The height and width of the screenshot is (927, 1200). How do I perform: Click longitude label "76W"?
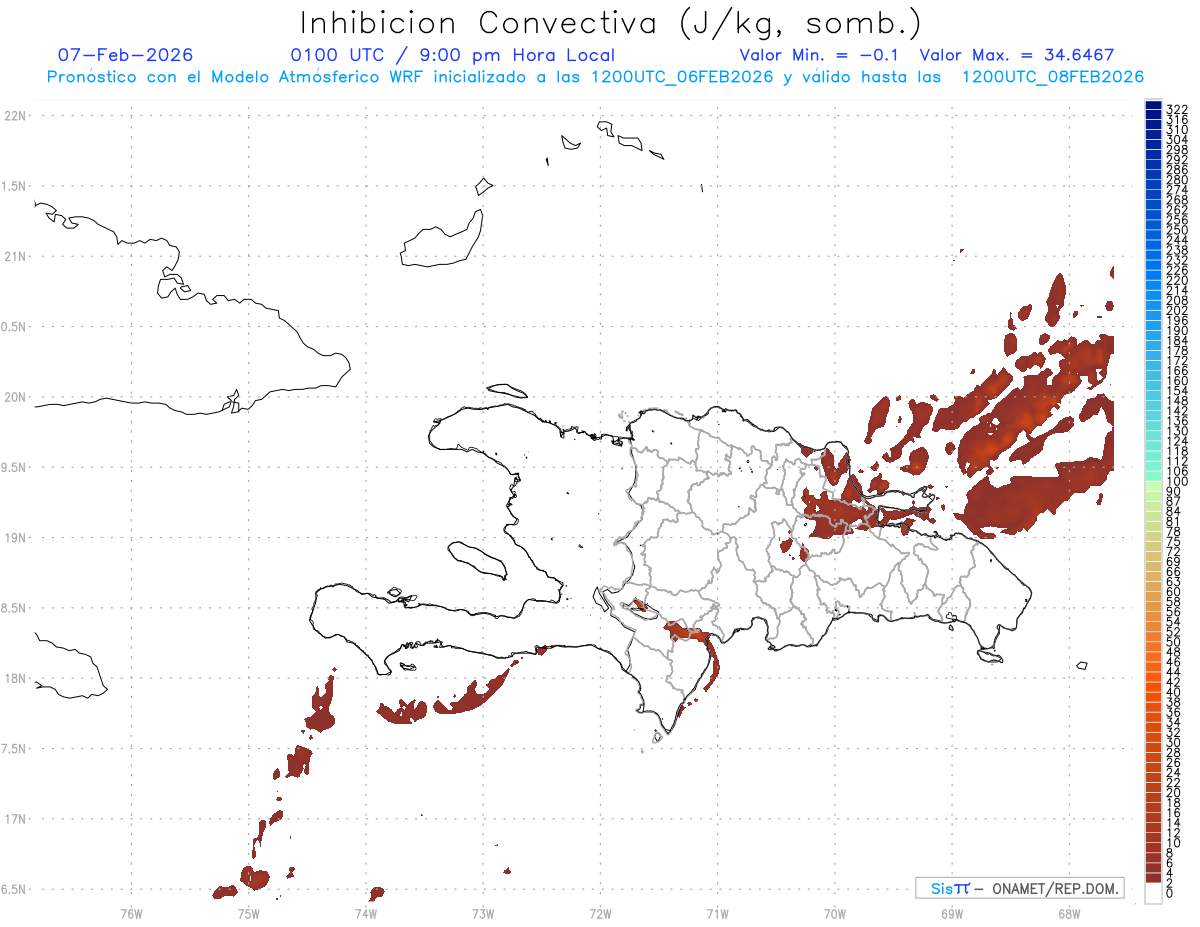coord(131,913)
